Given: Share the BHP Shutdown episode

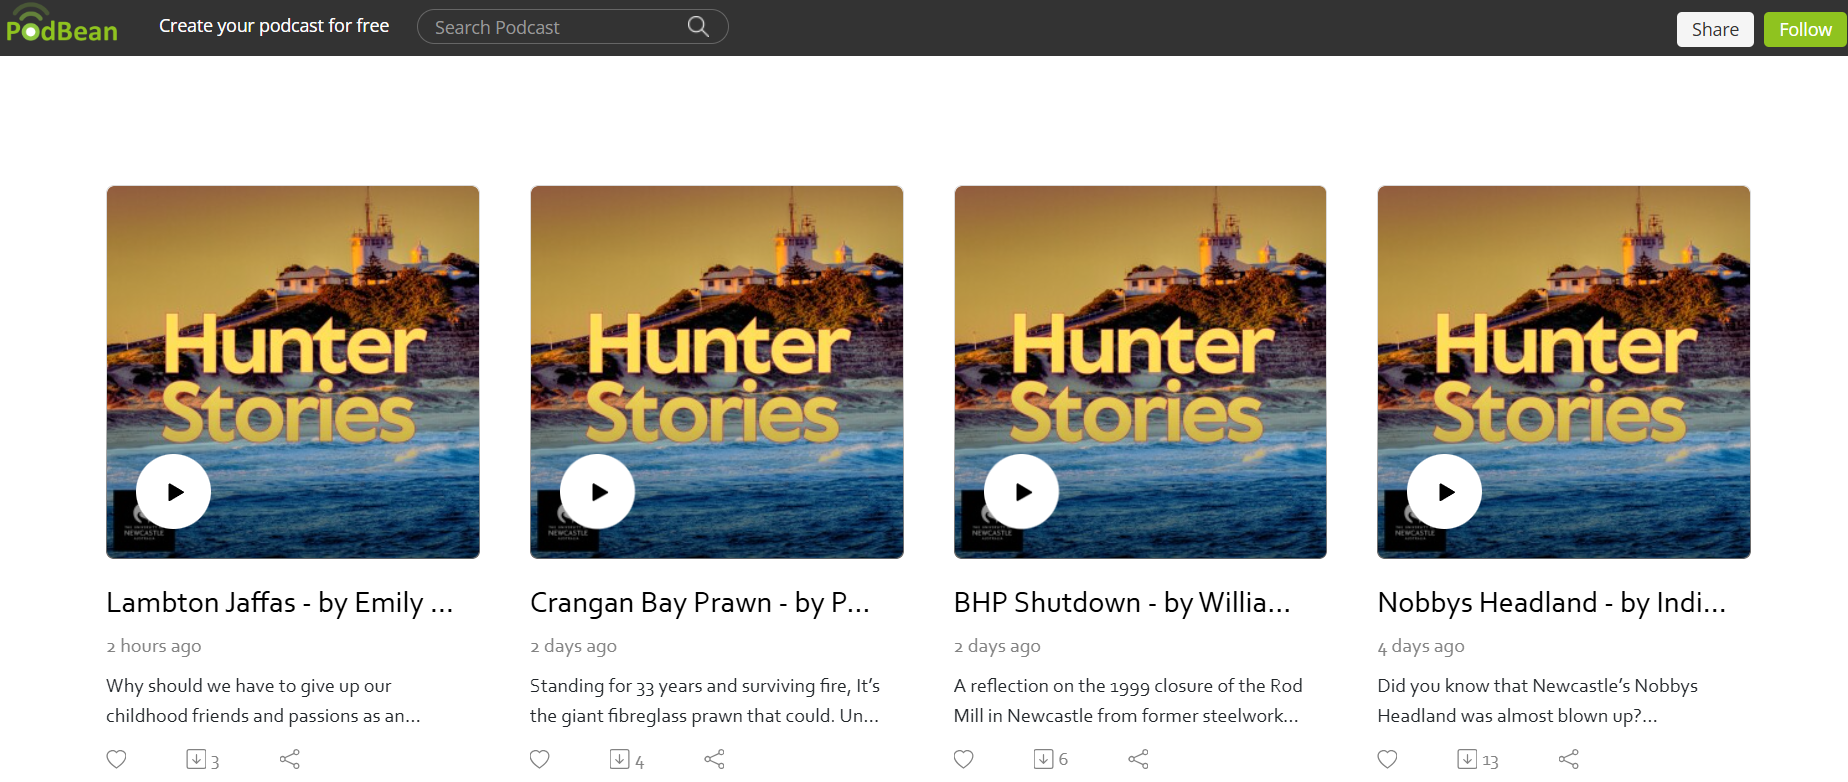Looking at the screenshot, I should 1138,759.
